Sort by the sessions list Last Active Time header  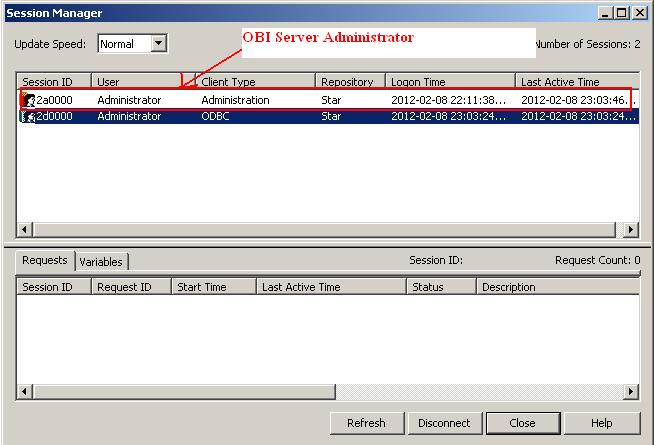point(577,81)
